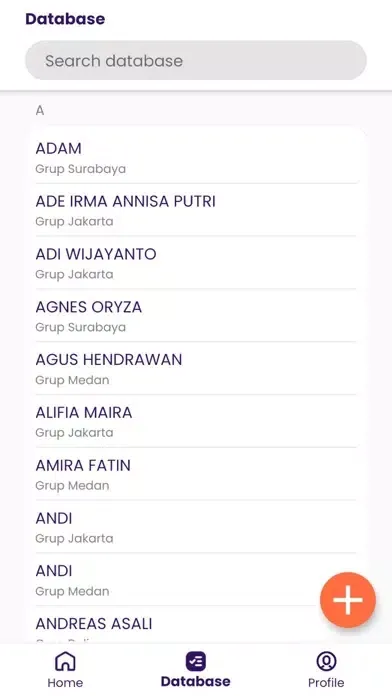392x696 pixels.
Task: Tap the orange plus add button
Action: click(x=348, y=600)
